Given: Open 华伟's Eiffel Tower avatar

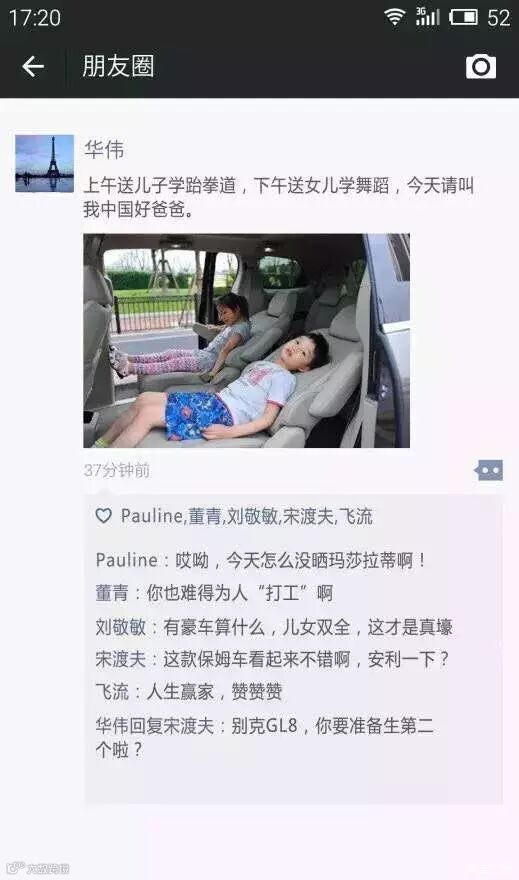Looking at the screenshot, I should [x=44, y=163].
